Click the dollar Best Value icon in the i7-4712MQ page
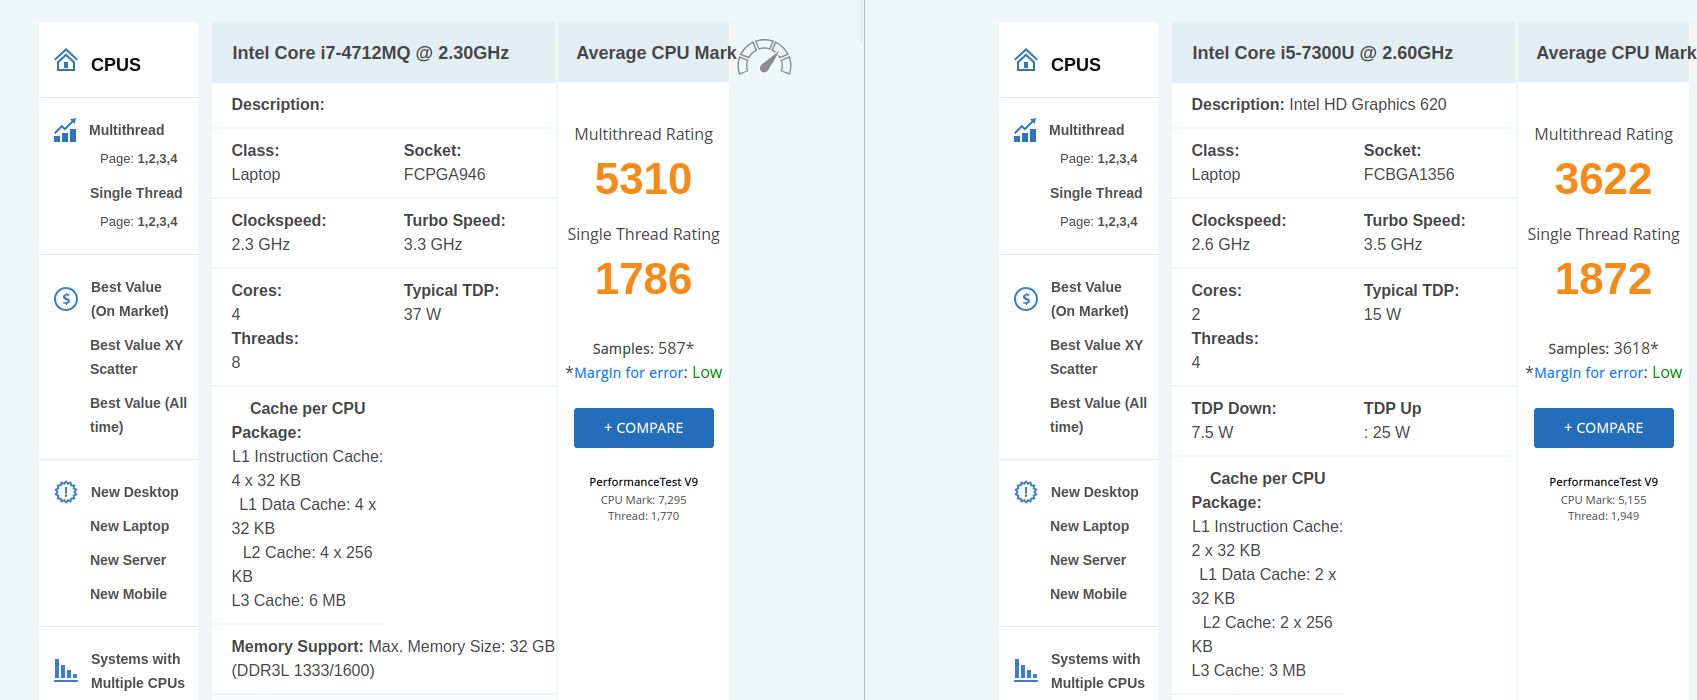Image resolution: width=1697 pixels, height=700 pixels. (x=66, y=298)
